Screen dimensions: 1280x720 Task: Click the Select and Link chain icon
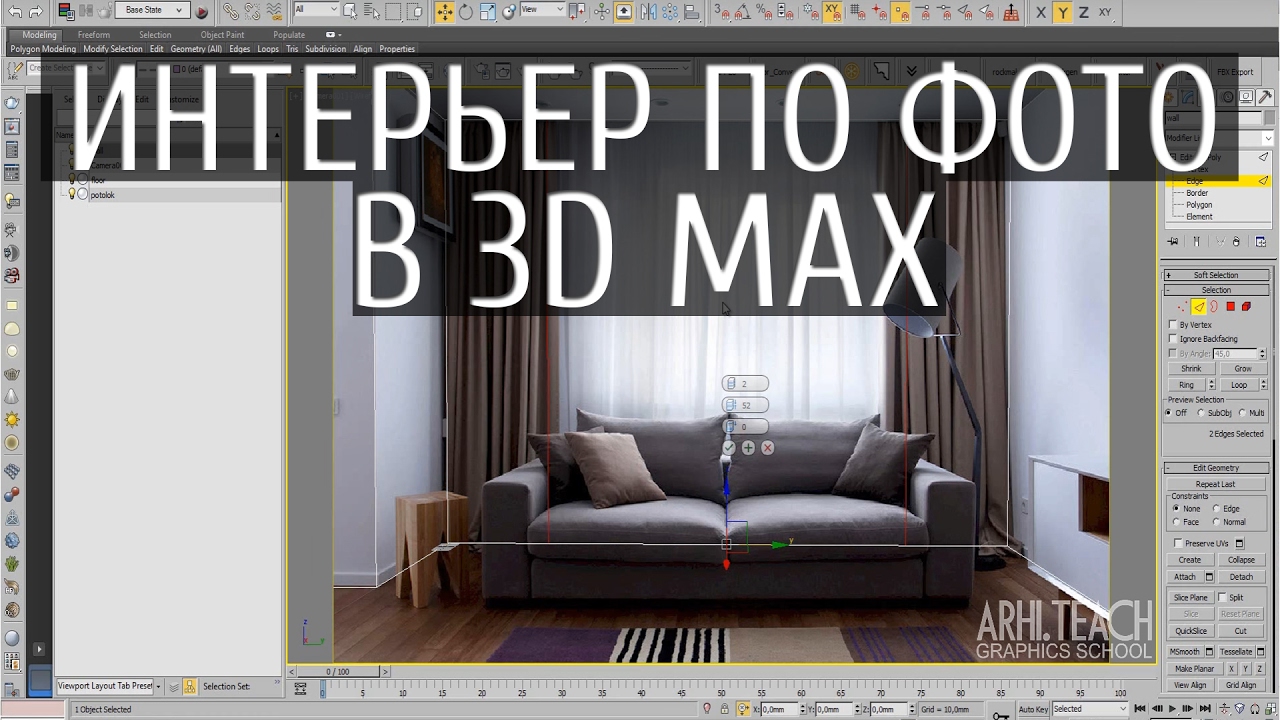pyautogui.click(x=230, y=11)
